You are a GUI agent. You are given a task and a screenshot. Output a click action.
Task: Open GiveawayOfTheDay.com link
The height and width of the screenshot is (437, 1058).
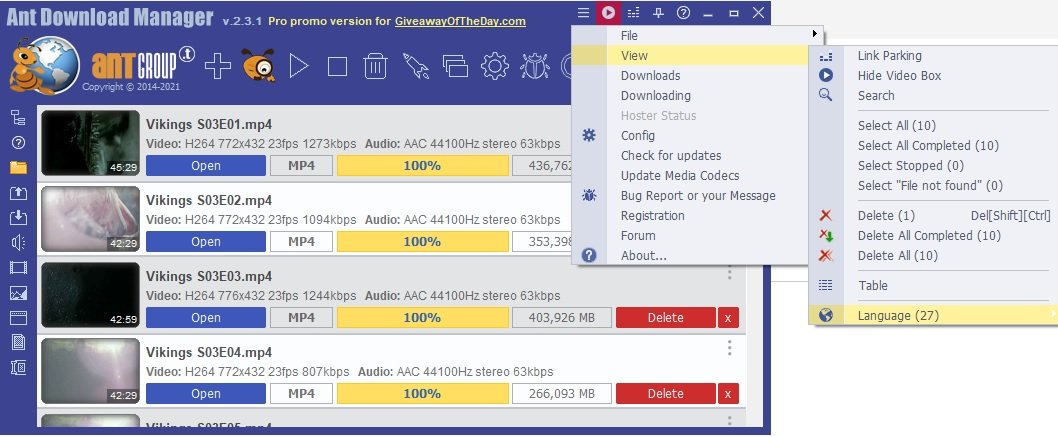[x=460, y=21]
